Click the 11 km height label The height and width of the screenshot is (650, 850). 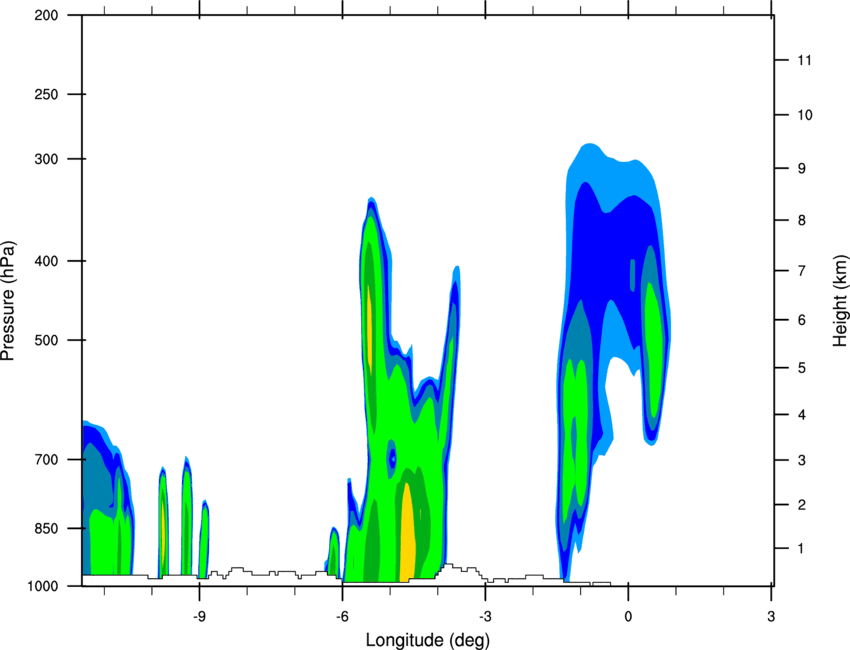[804, 60]
